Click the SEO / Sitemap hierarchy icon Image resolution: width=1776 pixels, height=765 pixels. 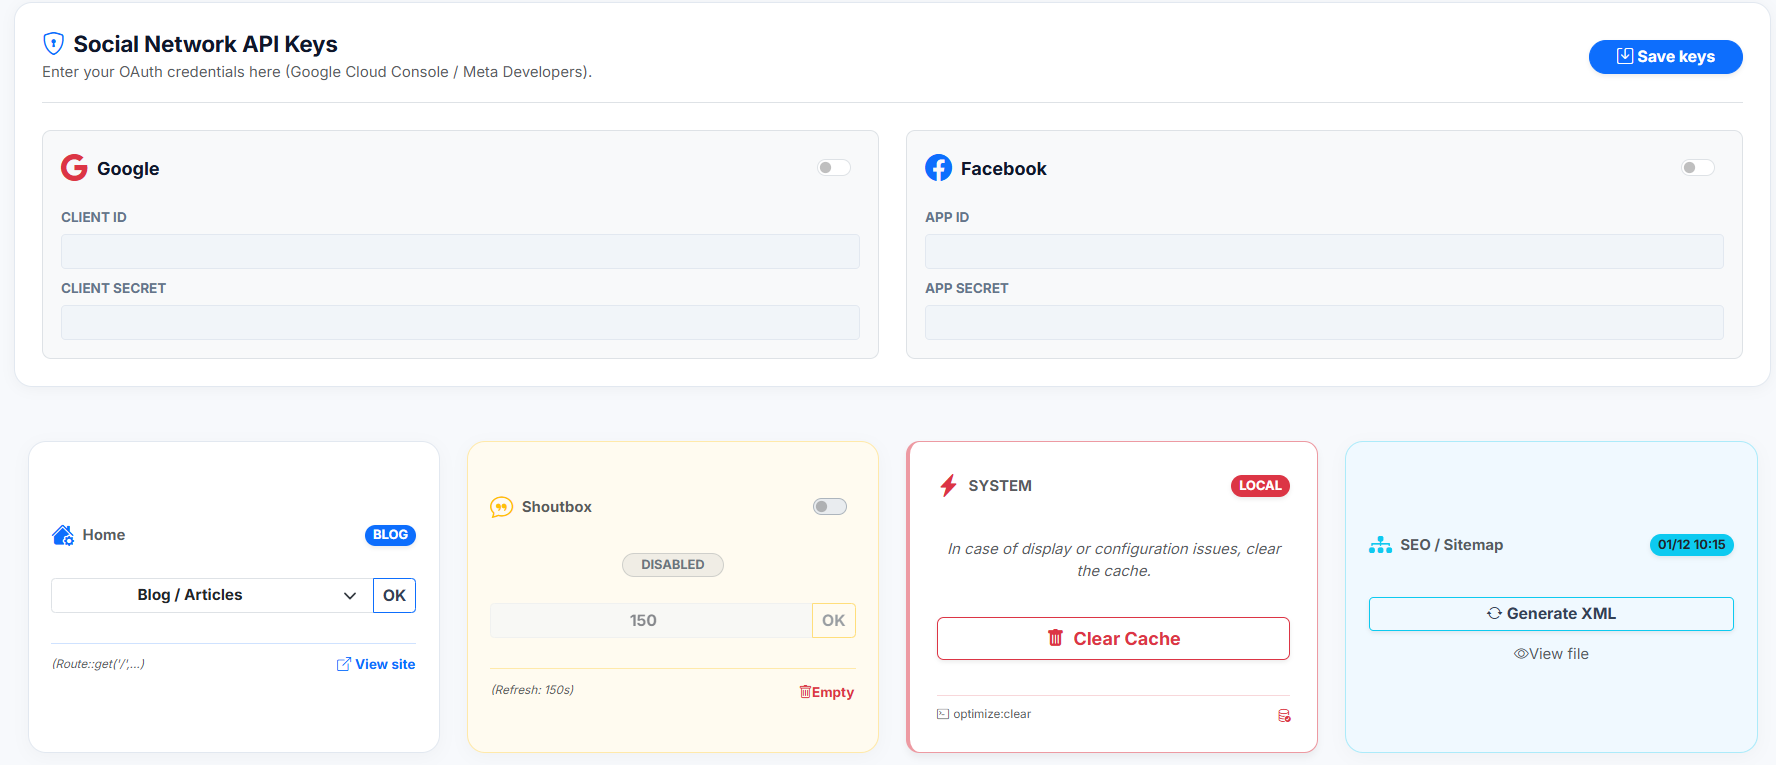1380,545
